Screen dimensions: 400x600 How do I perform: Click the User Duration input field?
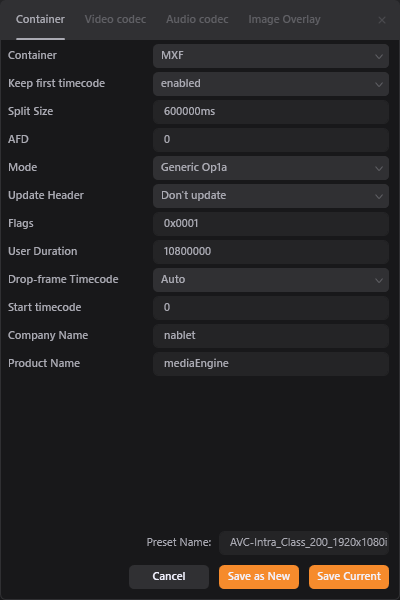pos(271,251)
